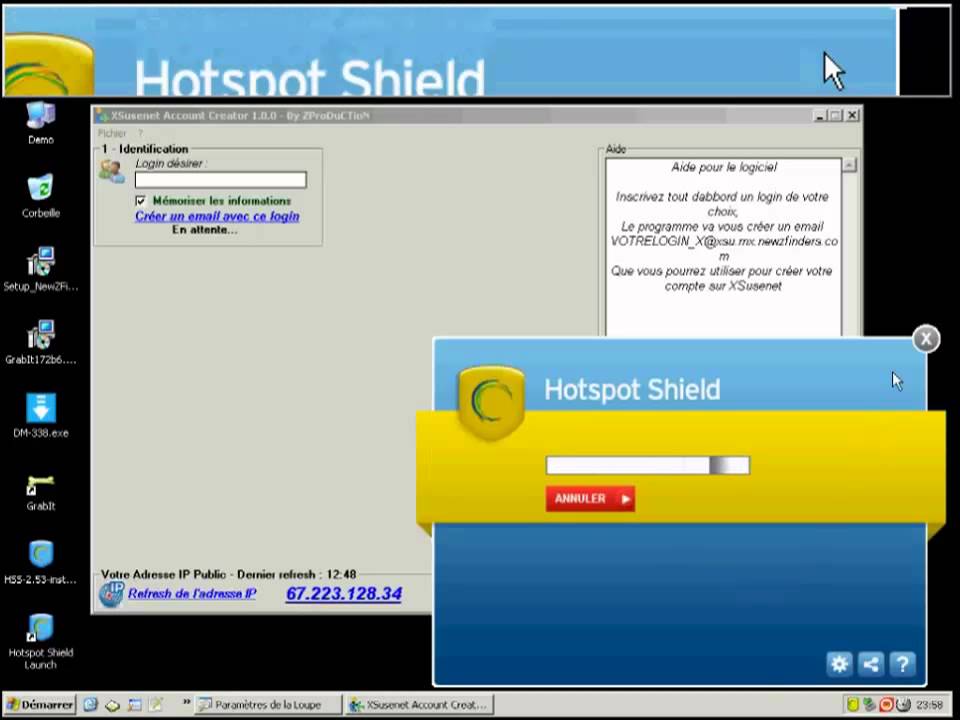Select the Hotspot Shield Launch shortcut
Screen dimensions: 960x720
(x=40, y=628)
